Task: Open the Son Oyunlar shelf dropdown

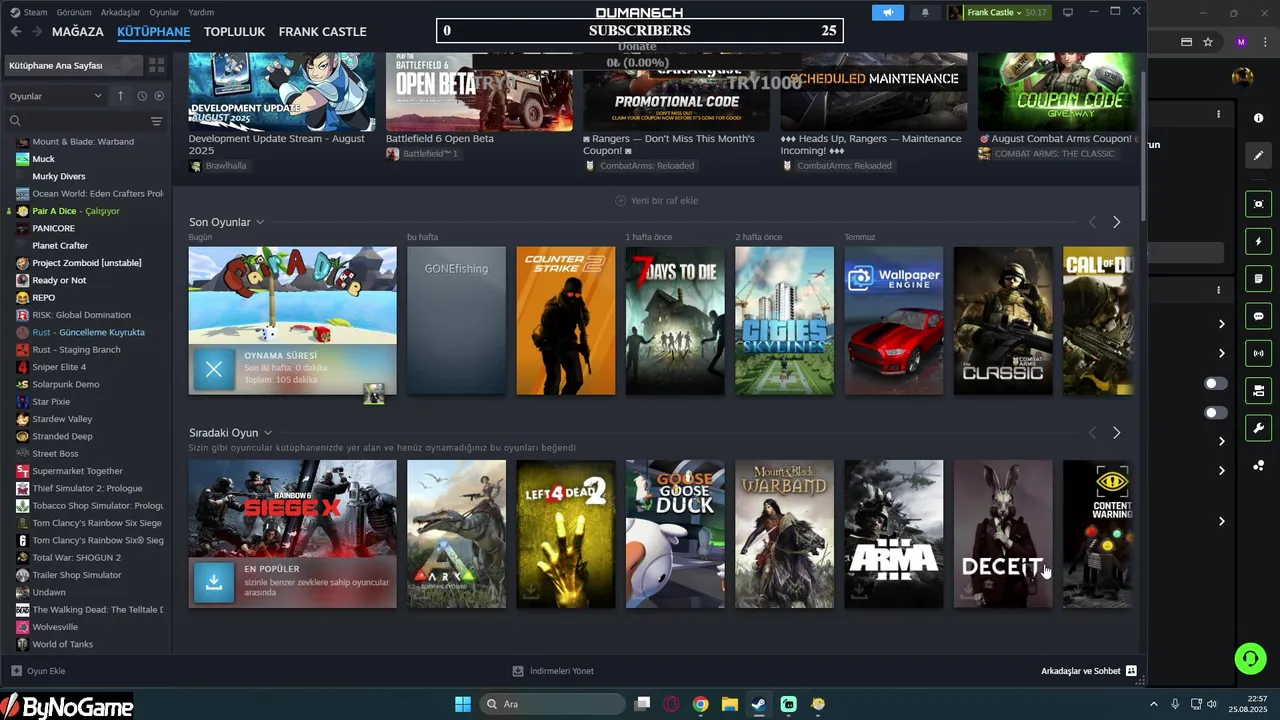Action: pos(260,222)
